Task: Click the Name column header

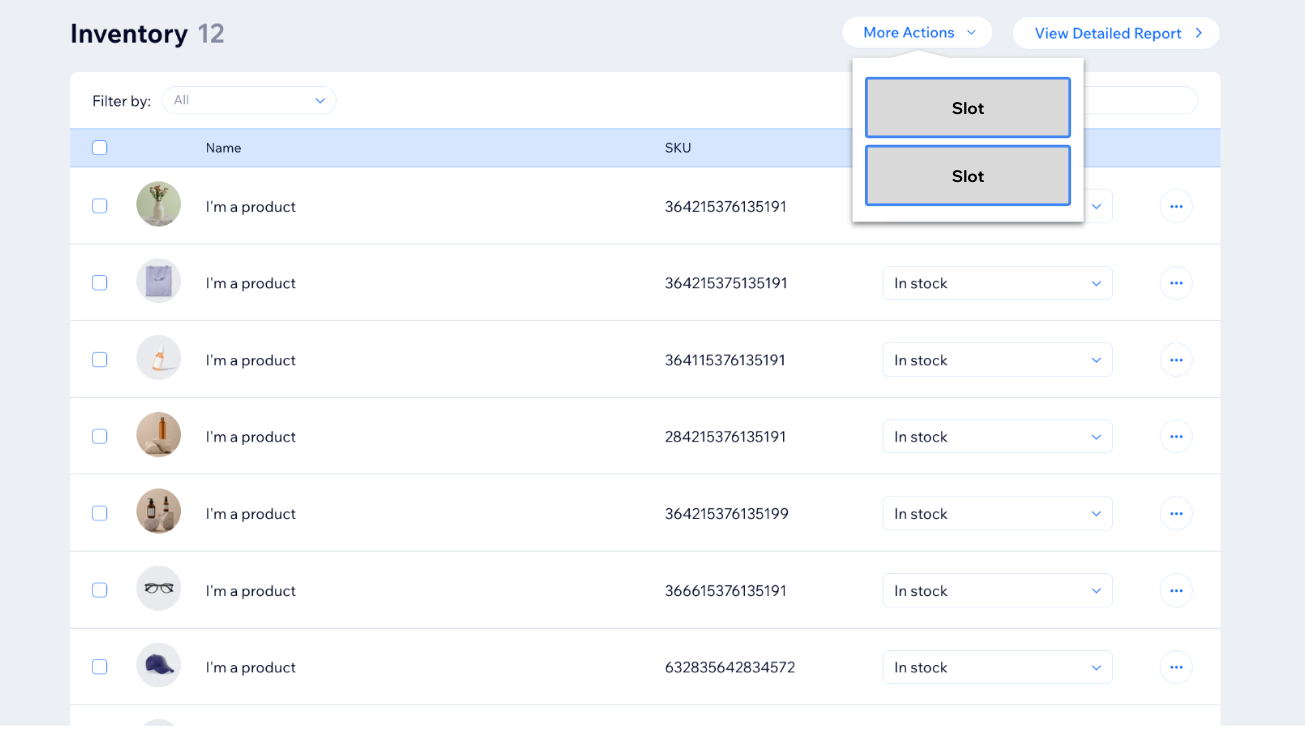Action: [224, 148]
